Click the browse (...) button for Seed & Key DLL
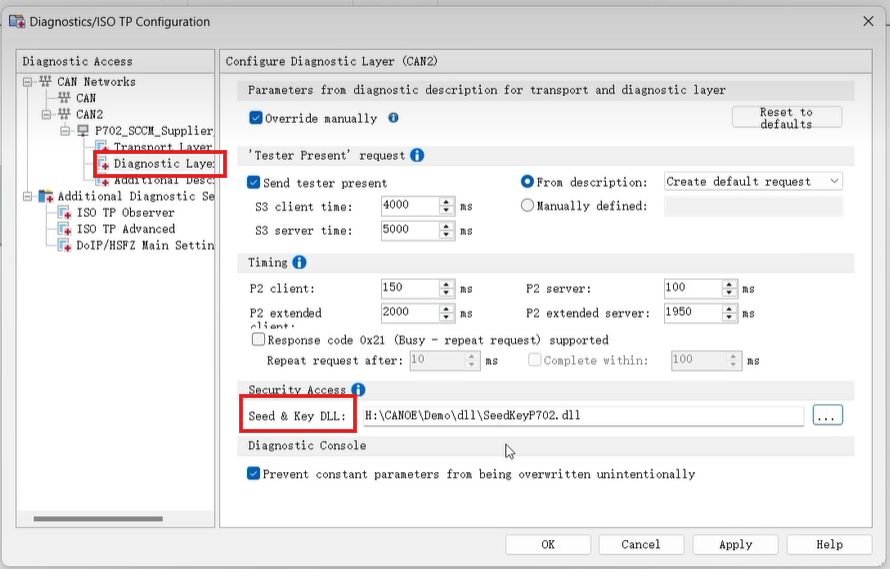Image resolution: width=890 pixels, height=569 pixels. pyautogui.click(x=828, y=415)
